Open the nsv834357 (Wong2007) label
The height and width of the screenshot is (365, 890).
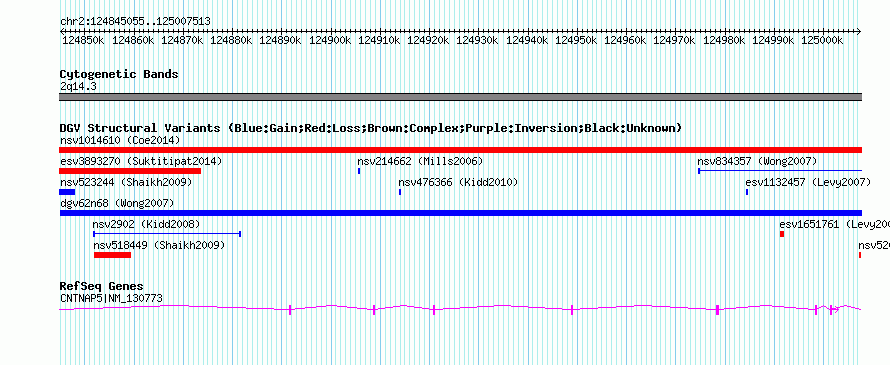(757, 161)
